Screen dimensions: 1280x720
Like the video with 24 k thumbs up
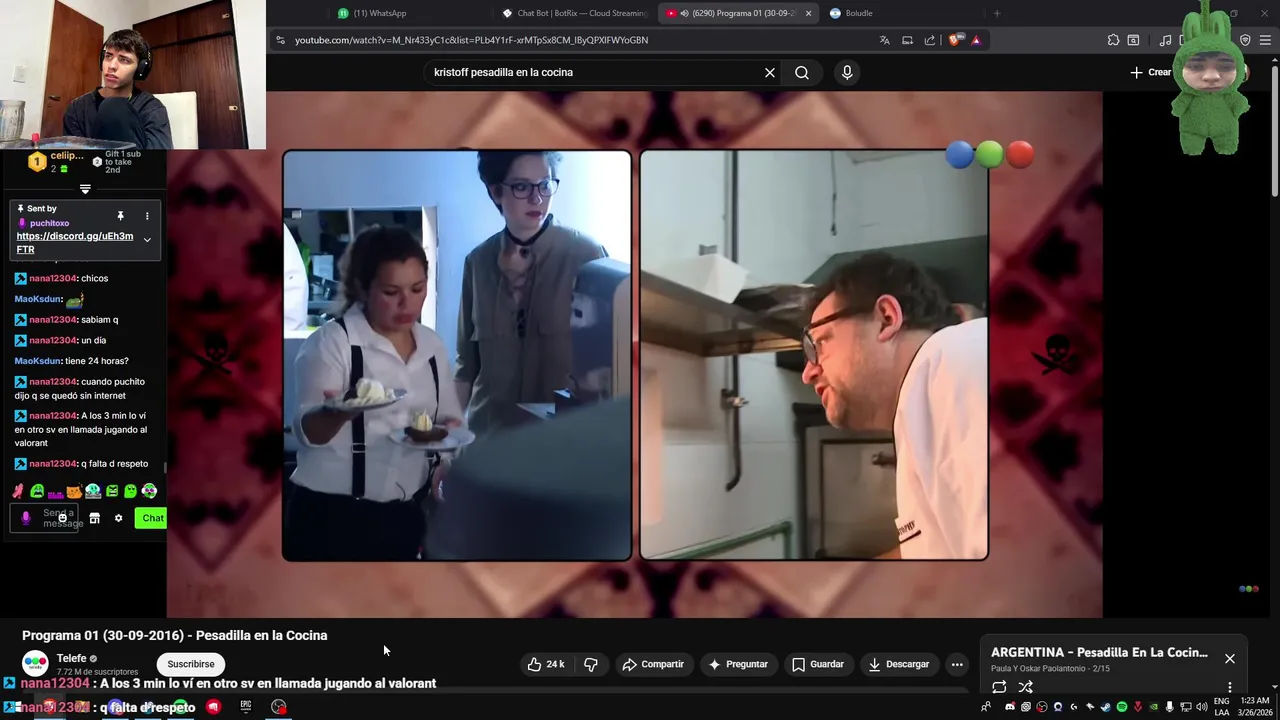tap(546, 664)
